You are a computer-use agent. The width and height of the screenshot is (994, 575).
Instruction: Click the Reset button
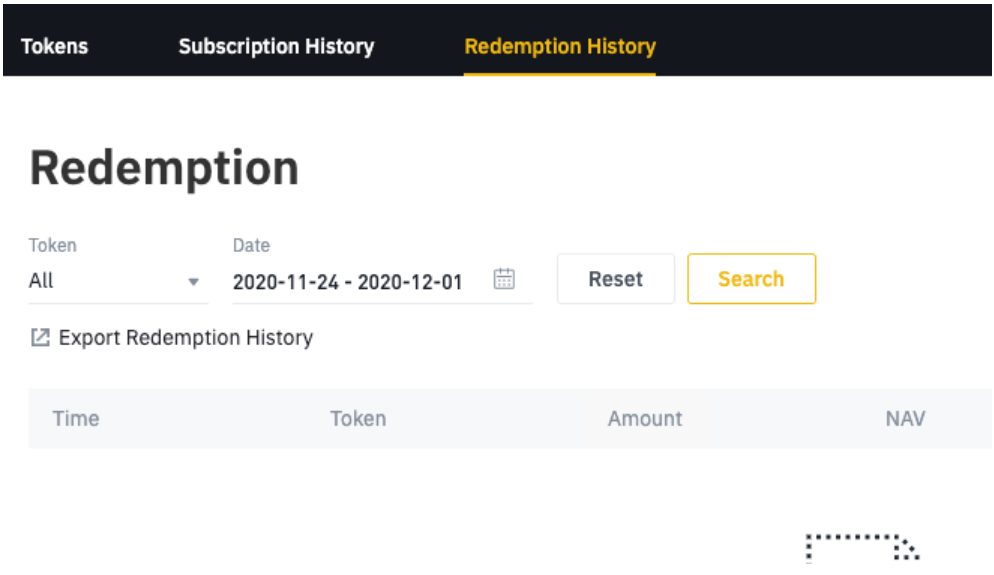616,279
